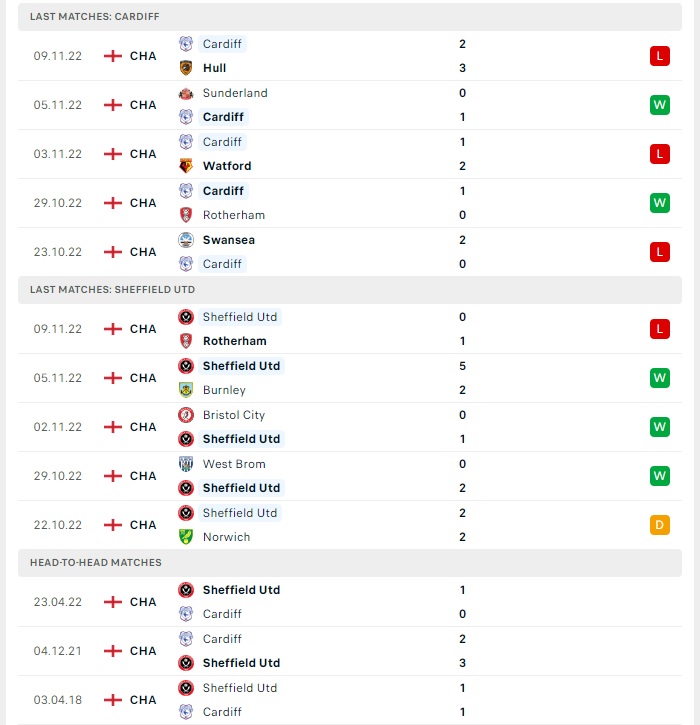
Task: Click the Sunderland club crest icon
Action: pos(186,93)
